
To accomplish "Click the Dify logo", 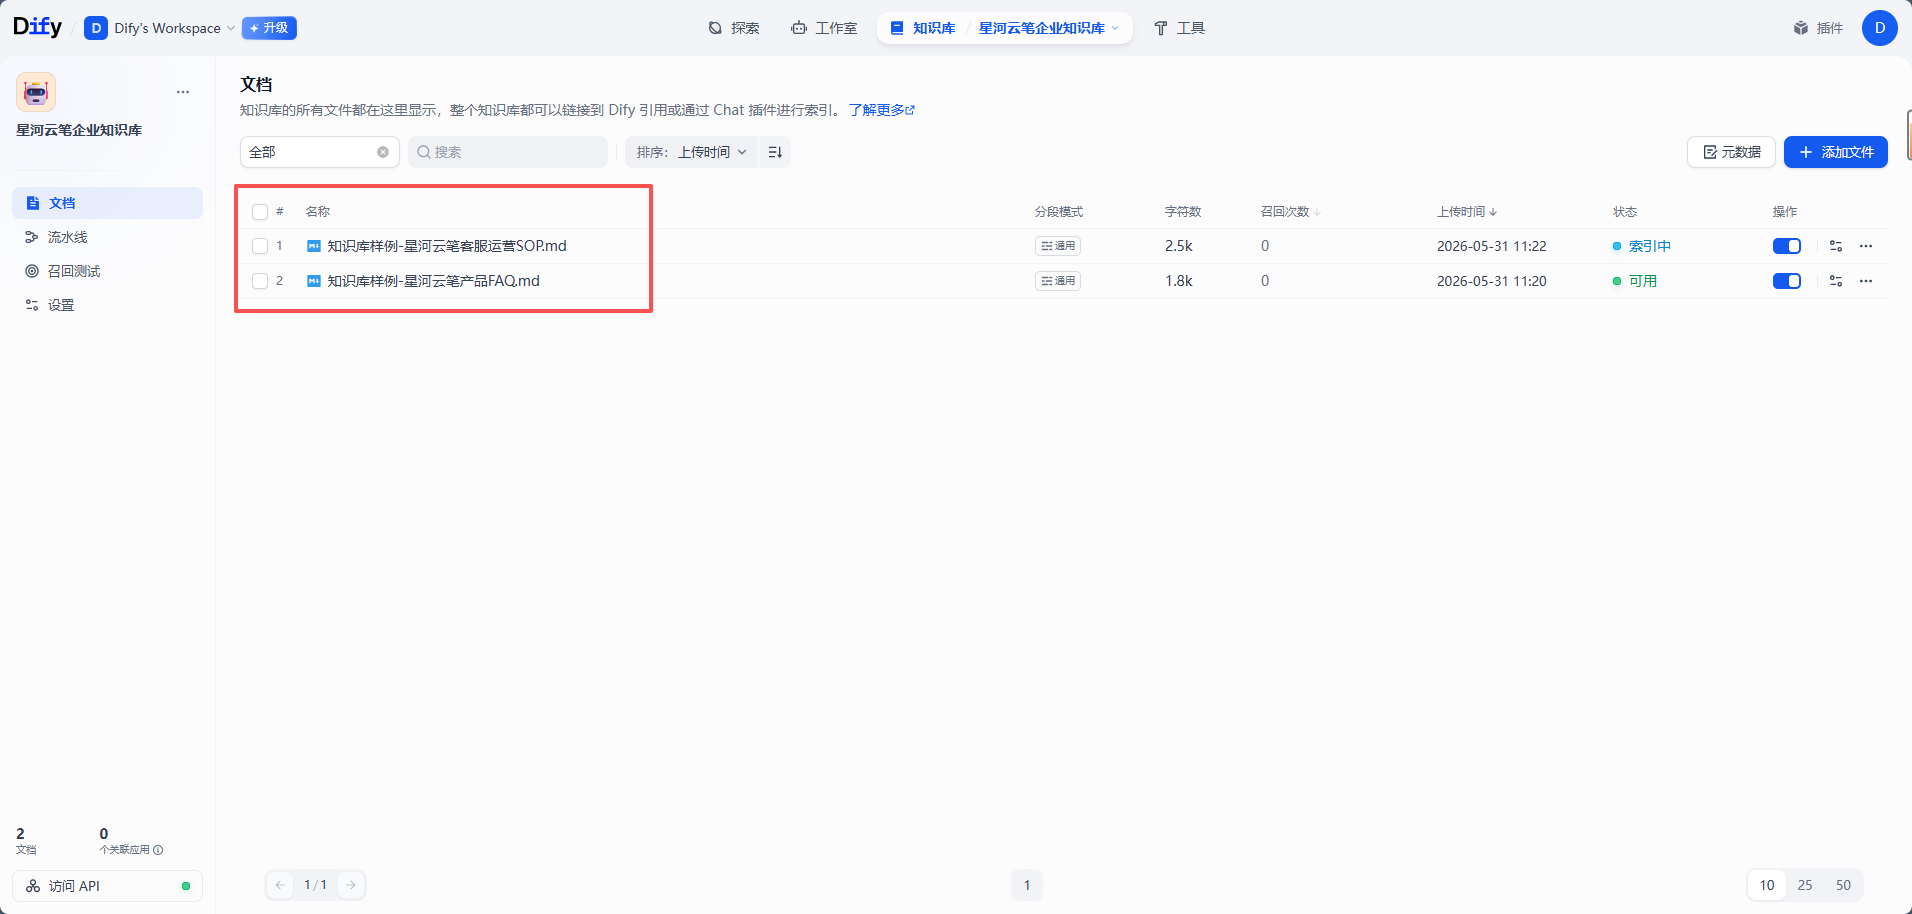I will (37, 27).
